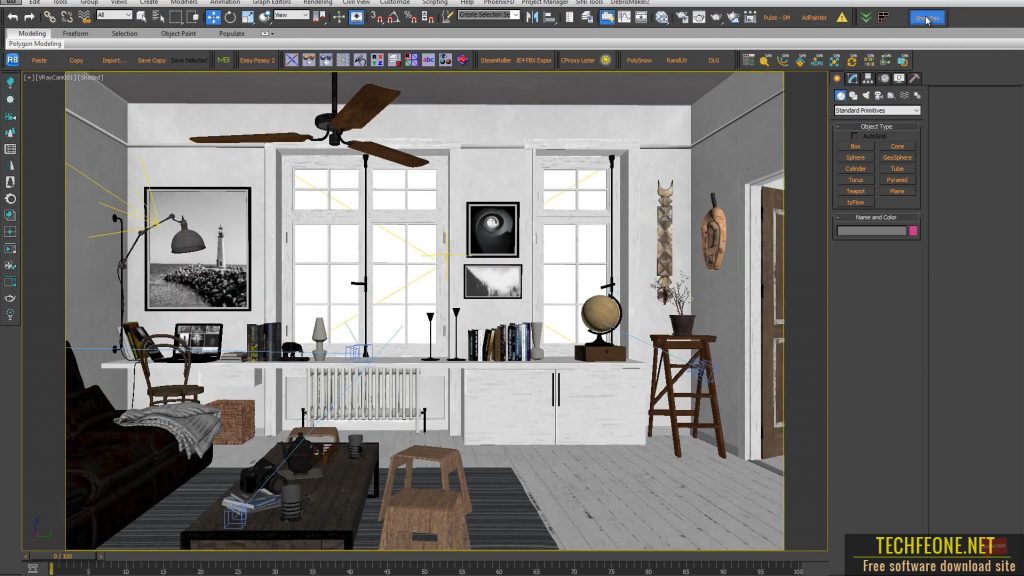1024x576 pixels.
Task: Enable the AutoGrid checkbox
Action: (x=854, y=136)
